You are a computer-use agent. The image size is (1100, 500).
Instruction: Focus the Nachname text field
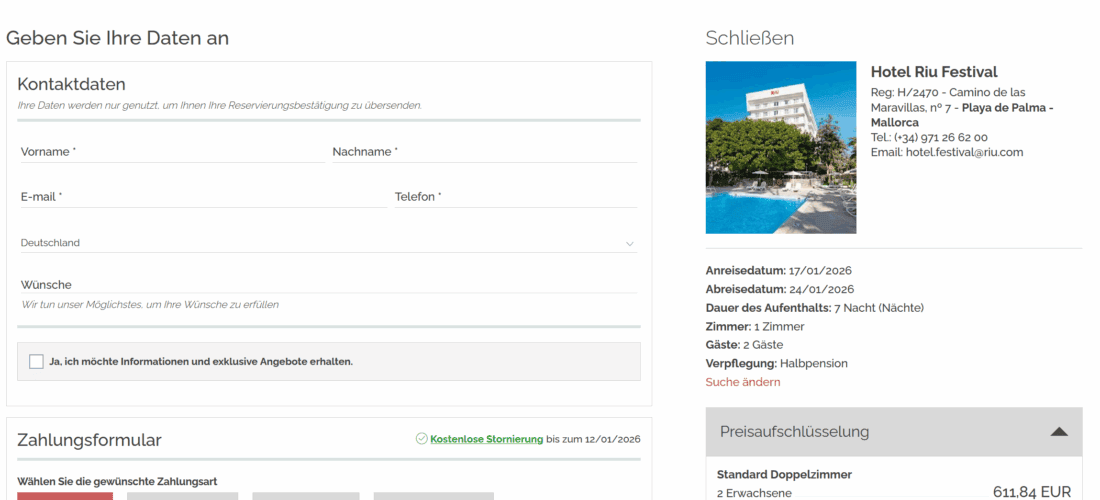[x=484, y=152]
